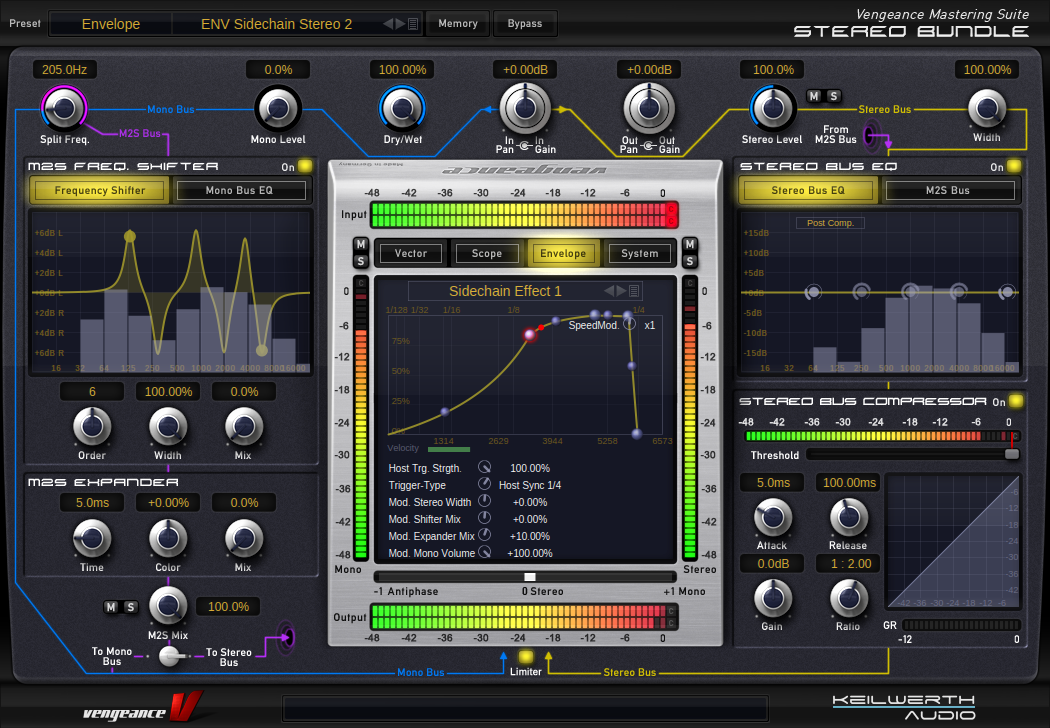Switch to the Vector tab
Viewport: 1050px width, 728px height.
(x=410, y=253)
